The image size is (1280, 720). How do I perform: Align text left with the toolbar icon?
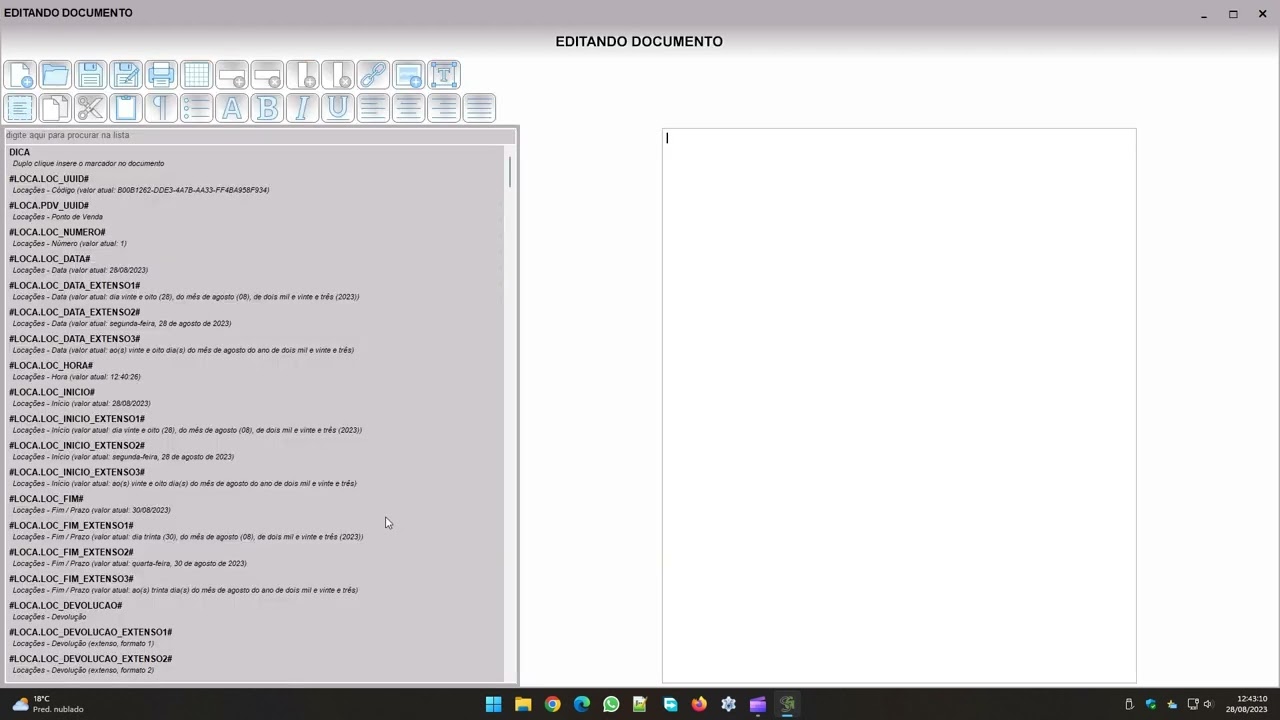tap(373, 108)
